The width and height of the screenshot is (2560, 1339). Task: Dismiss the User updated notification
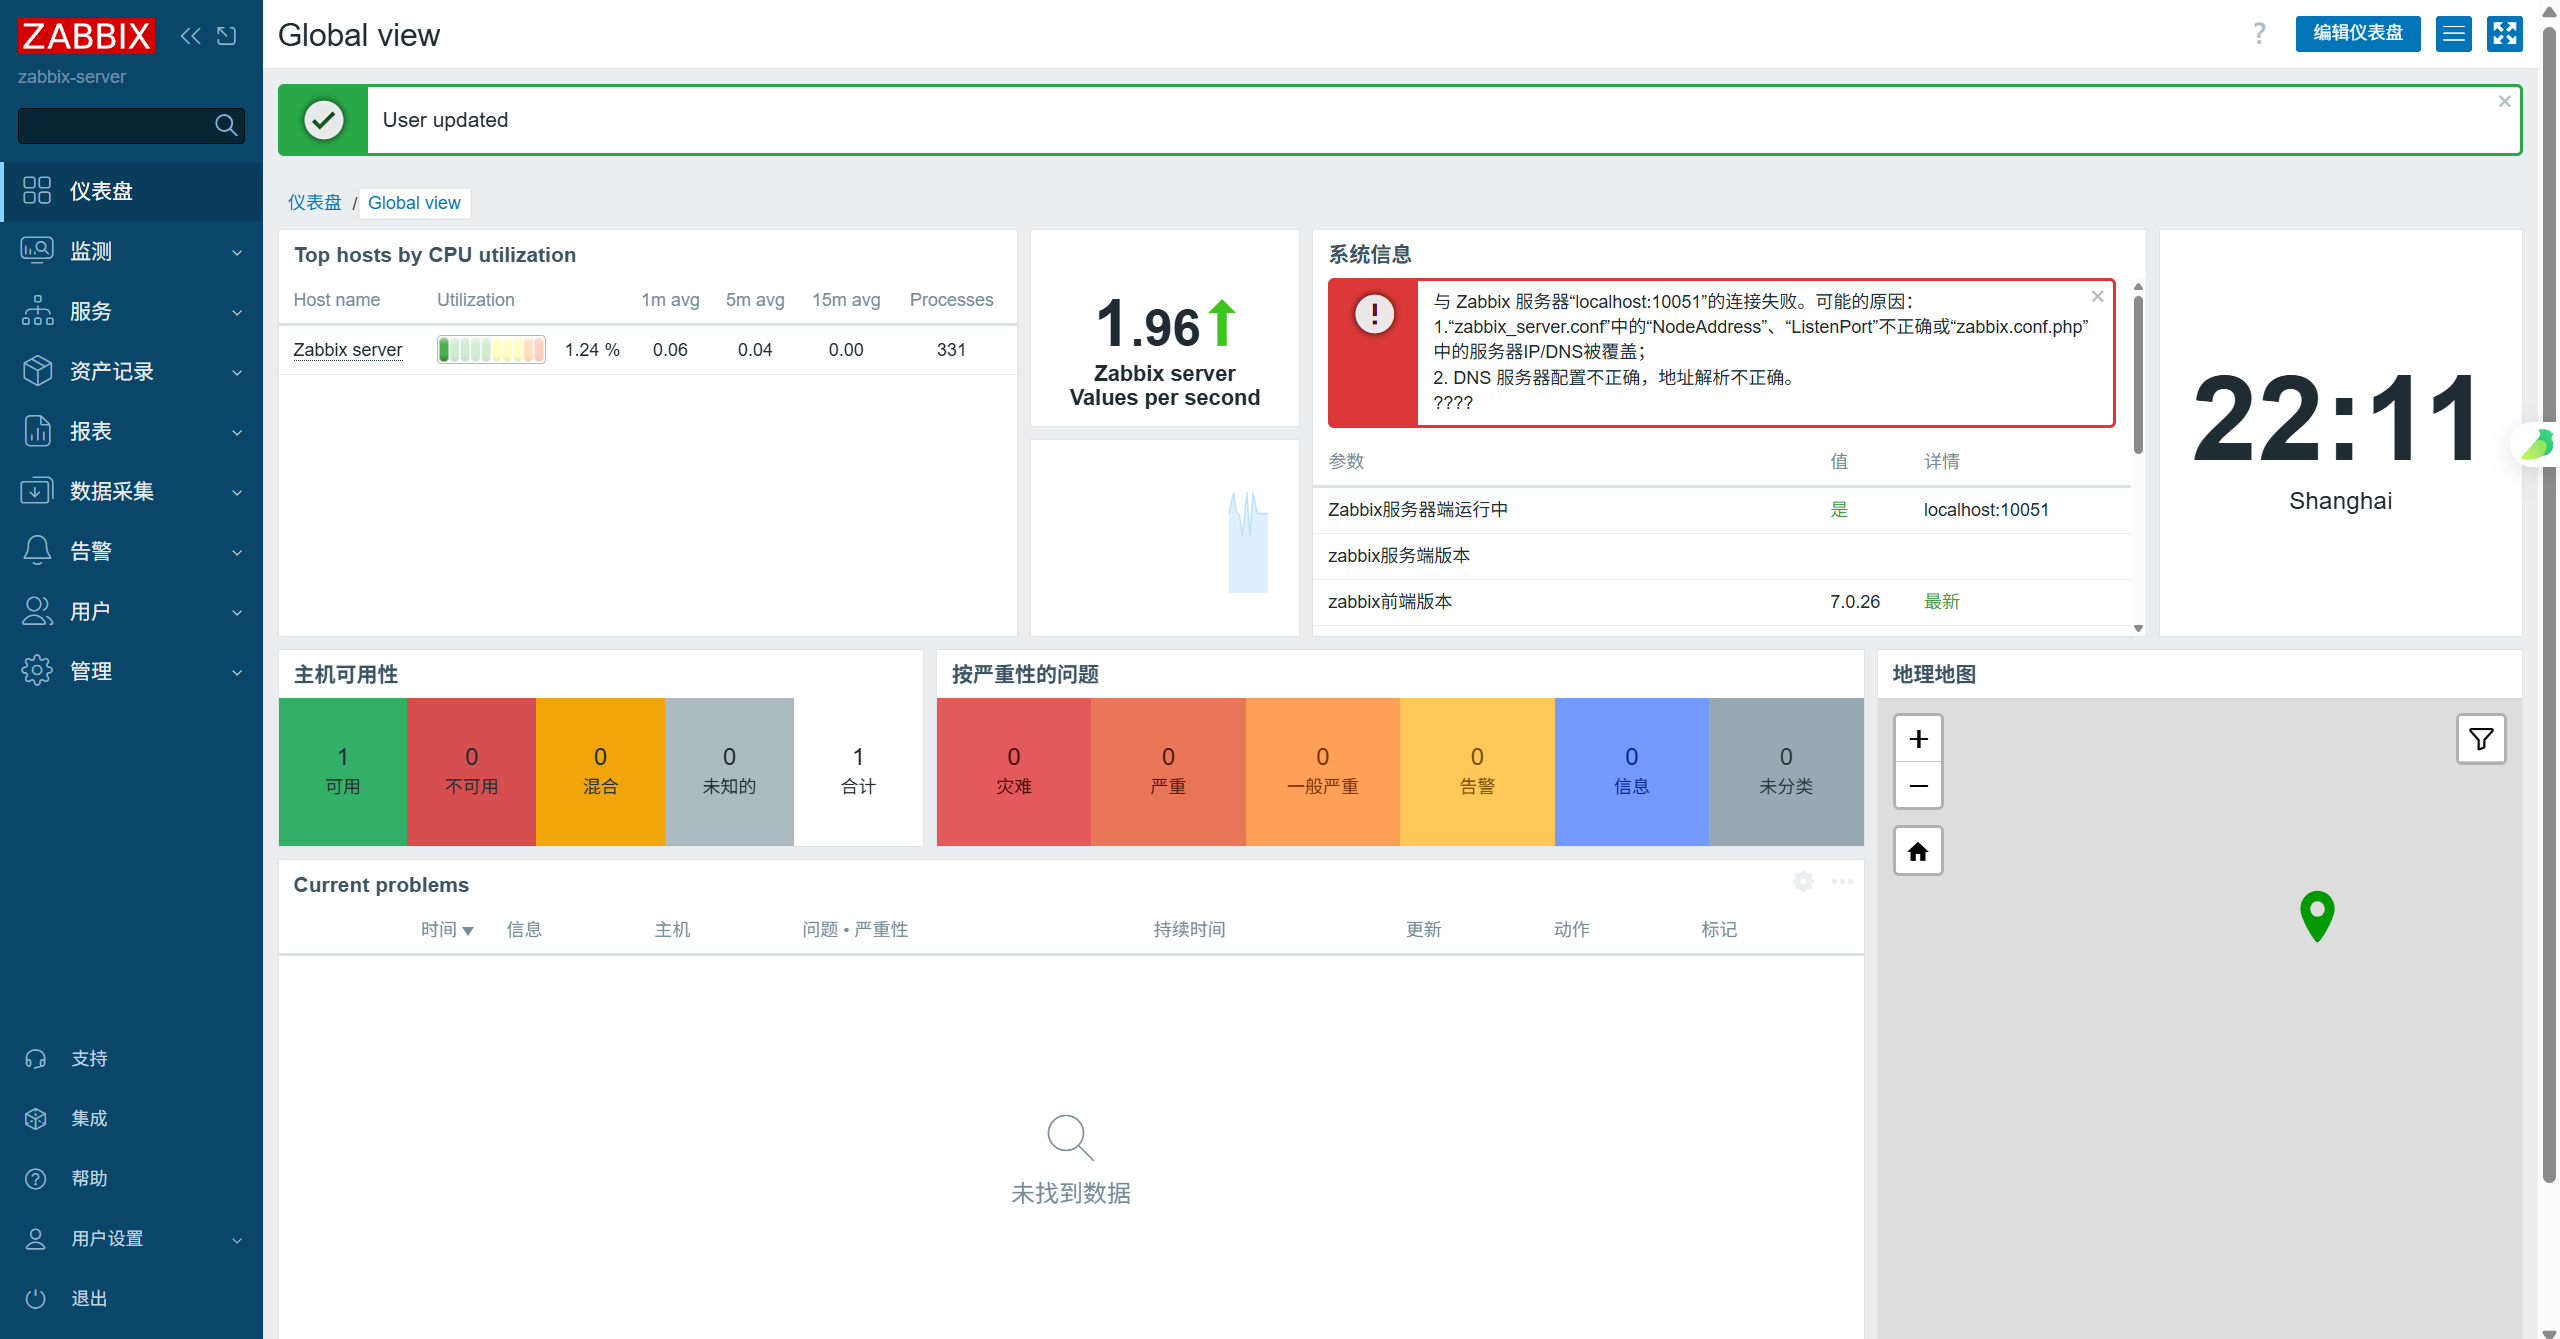(x=2504, y=101)
